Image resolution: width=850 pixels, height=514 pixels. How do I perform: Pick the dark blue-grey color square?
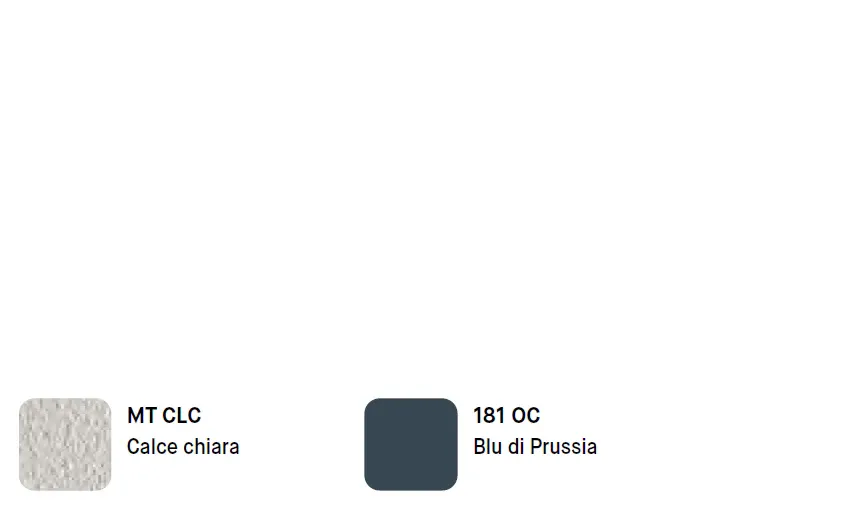coord(410,444)
